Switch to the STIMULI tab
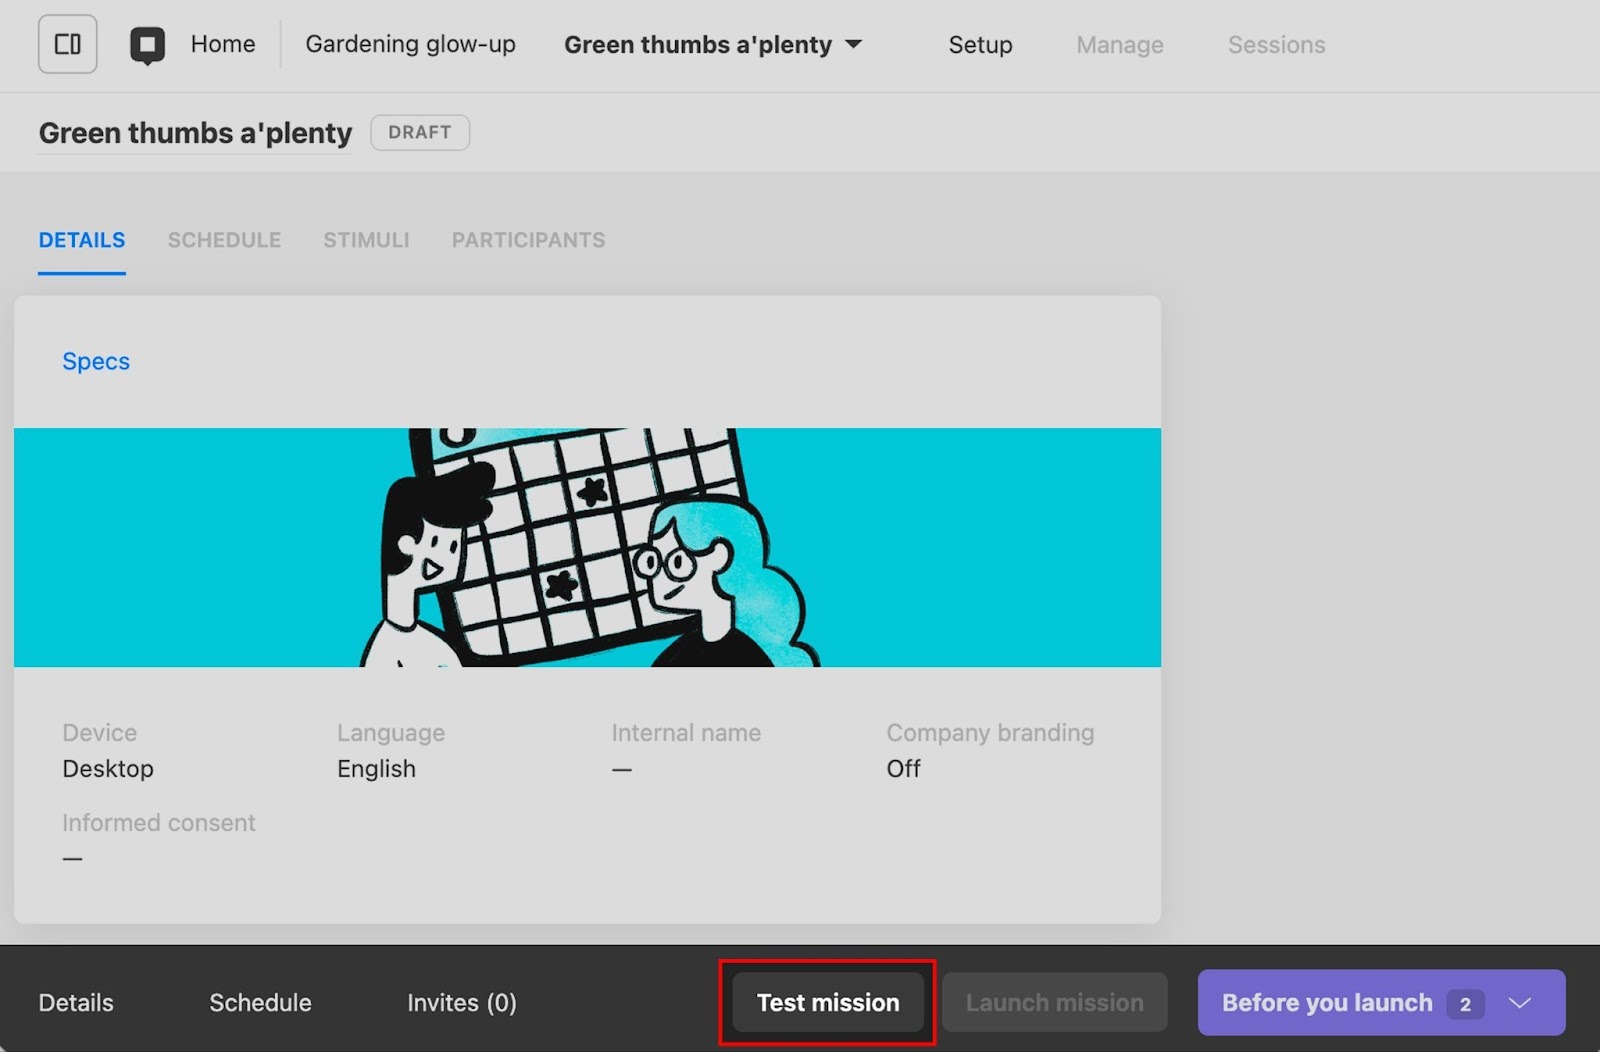 [366, 240]
